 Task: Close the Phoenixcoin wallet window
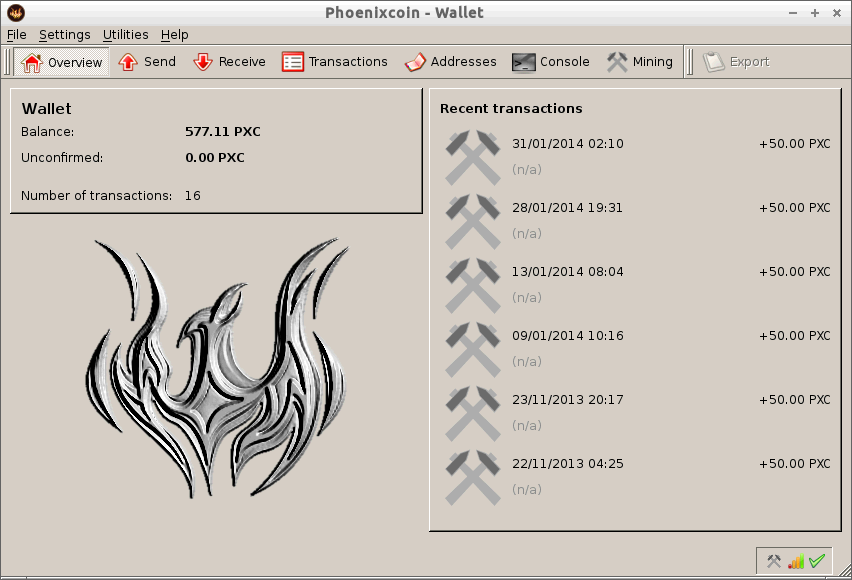pos(837,13)
